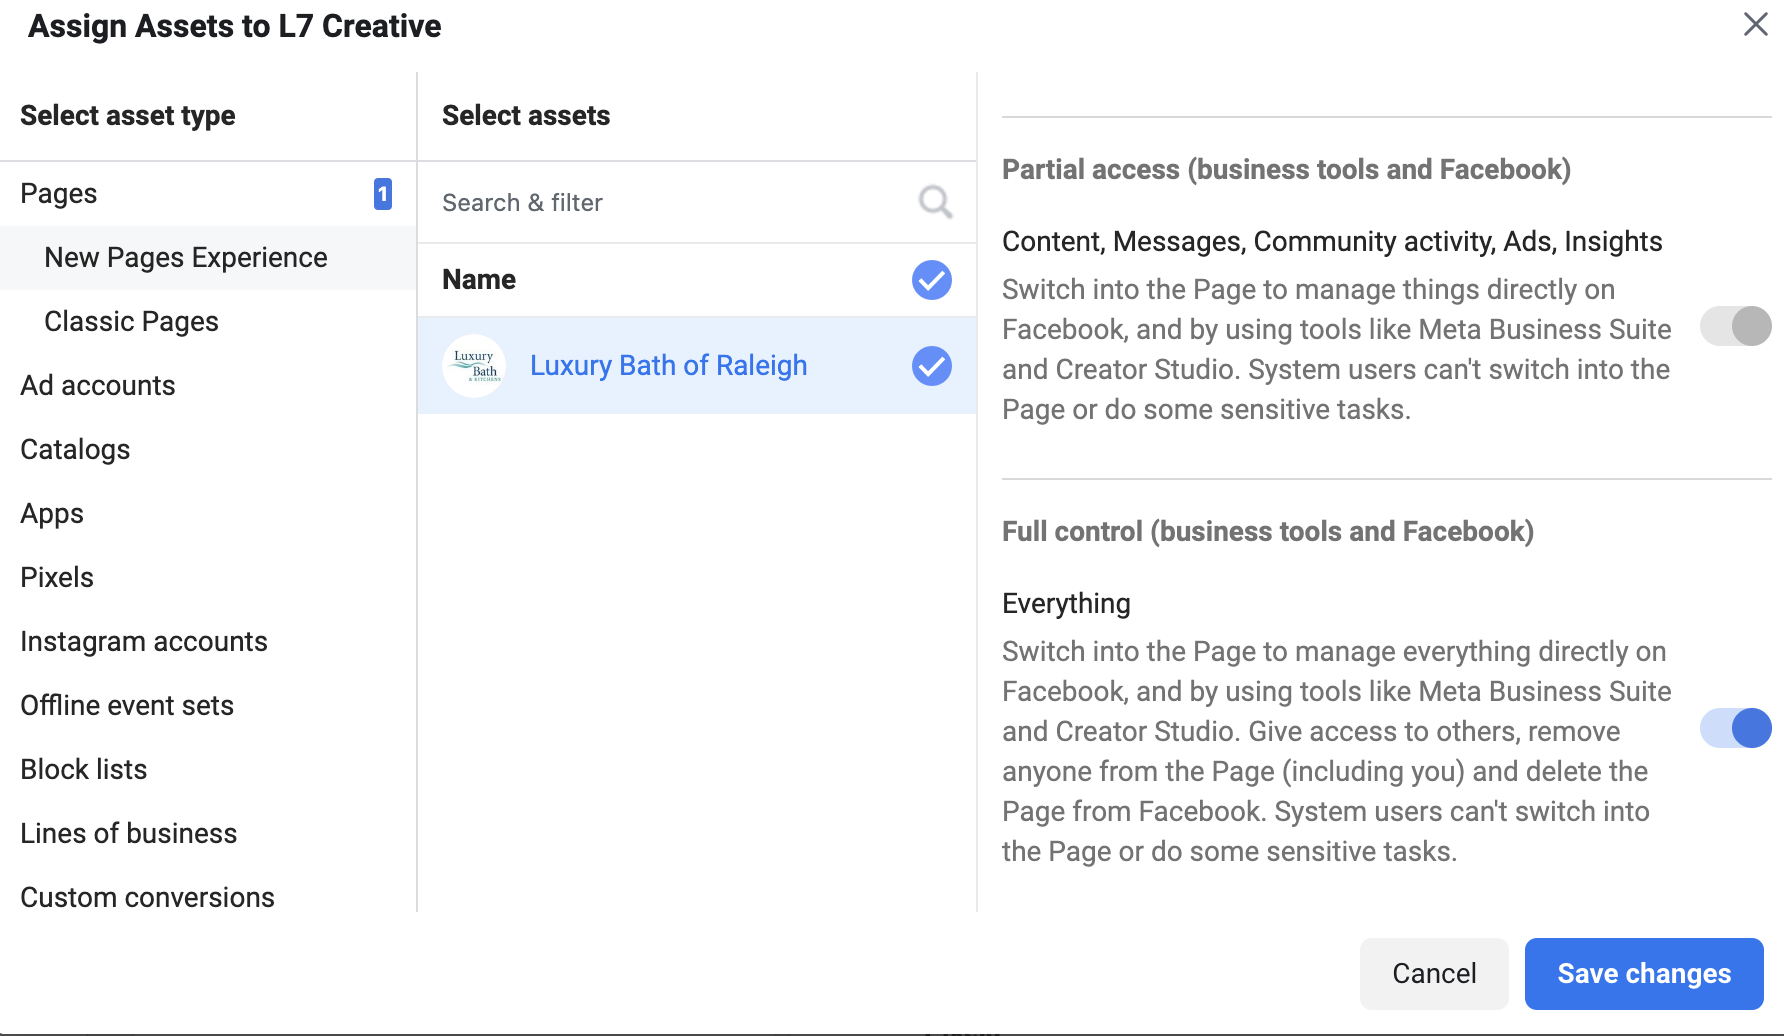Image resolution: width=1784 pixels, height=1036 pixels.
Task: Click the Pages count badge
Action: [381, 194]
